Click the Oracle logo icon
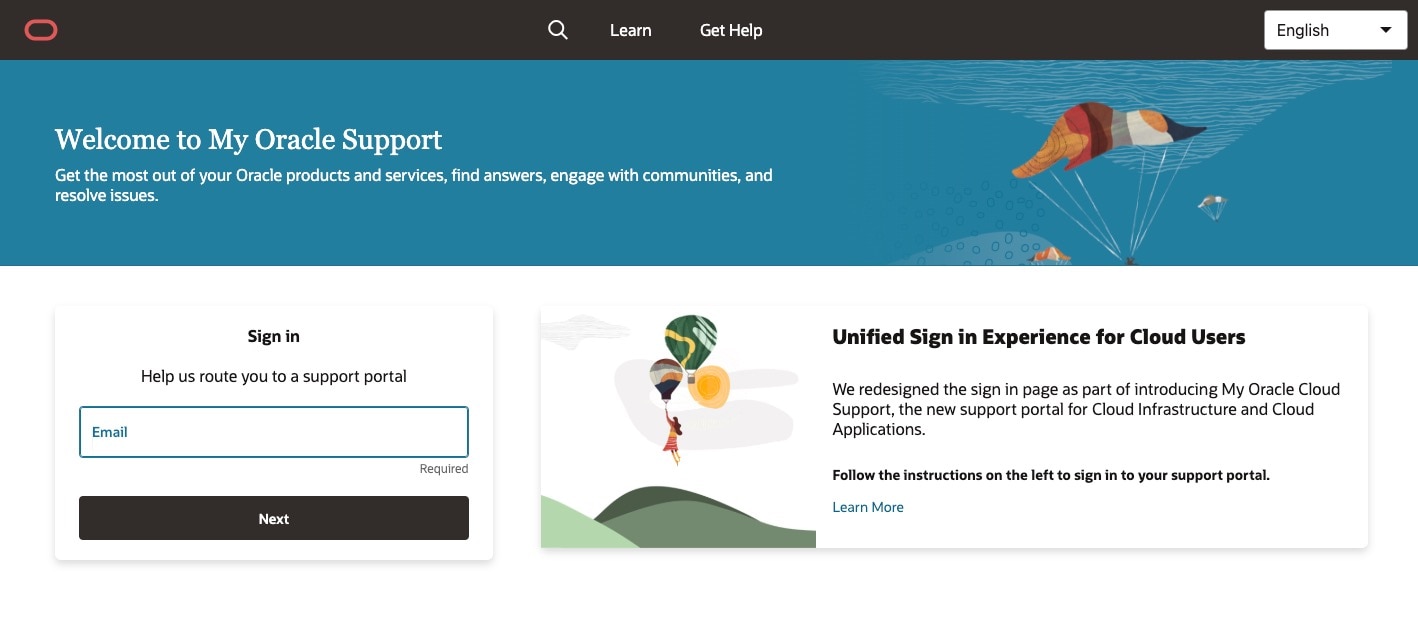The image size is (1418, 632). [x=41, y=30]
